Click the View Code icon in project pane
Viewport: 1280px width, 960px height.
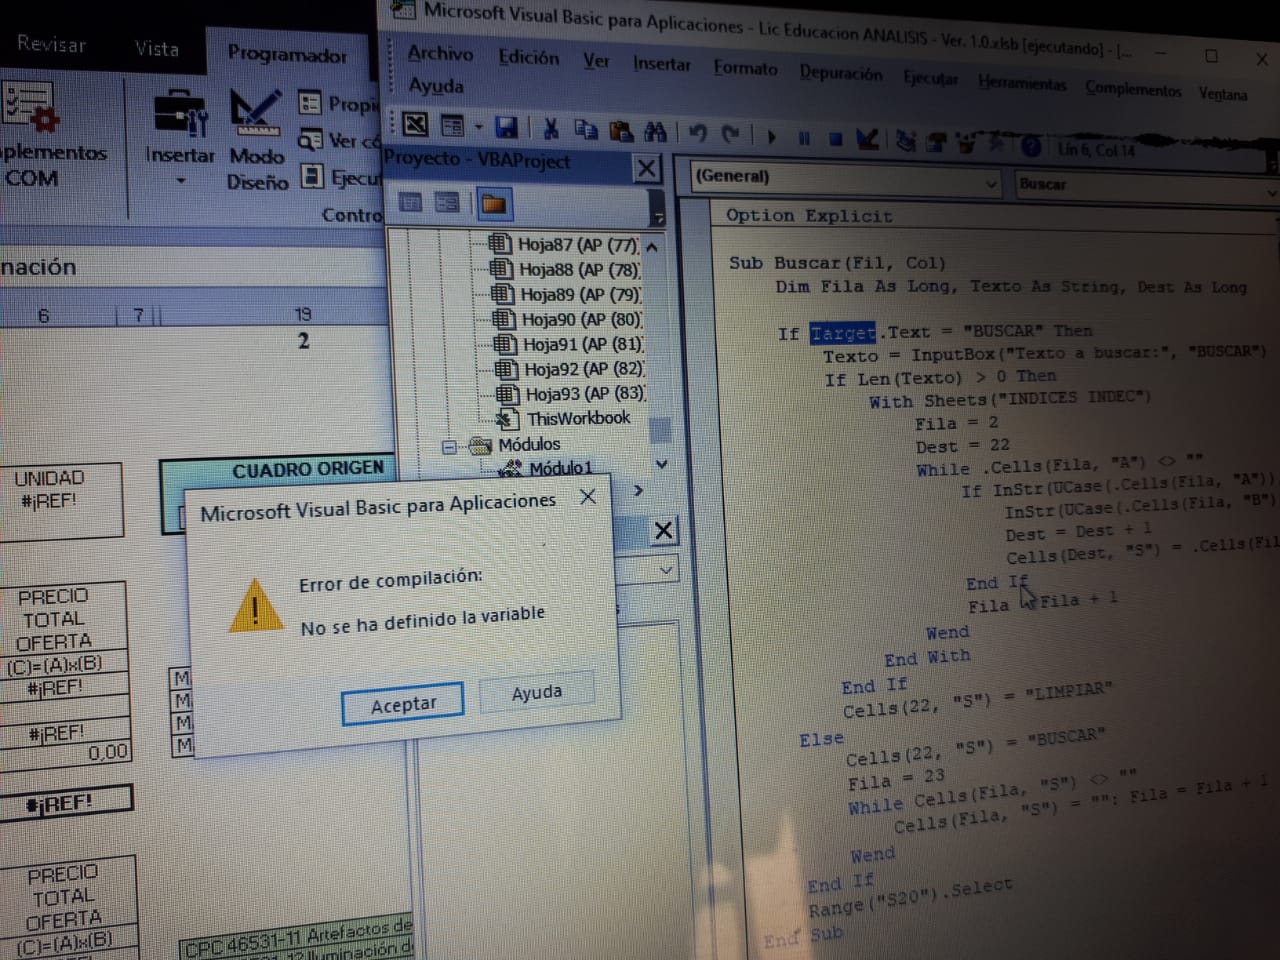410,202
